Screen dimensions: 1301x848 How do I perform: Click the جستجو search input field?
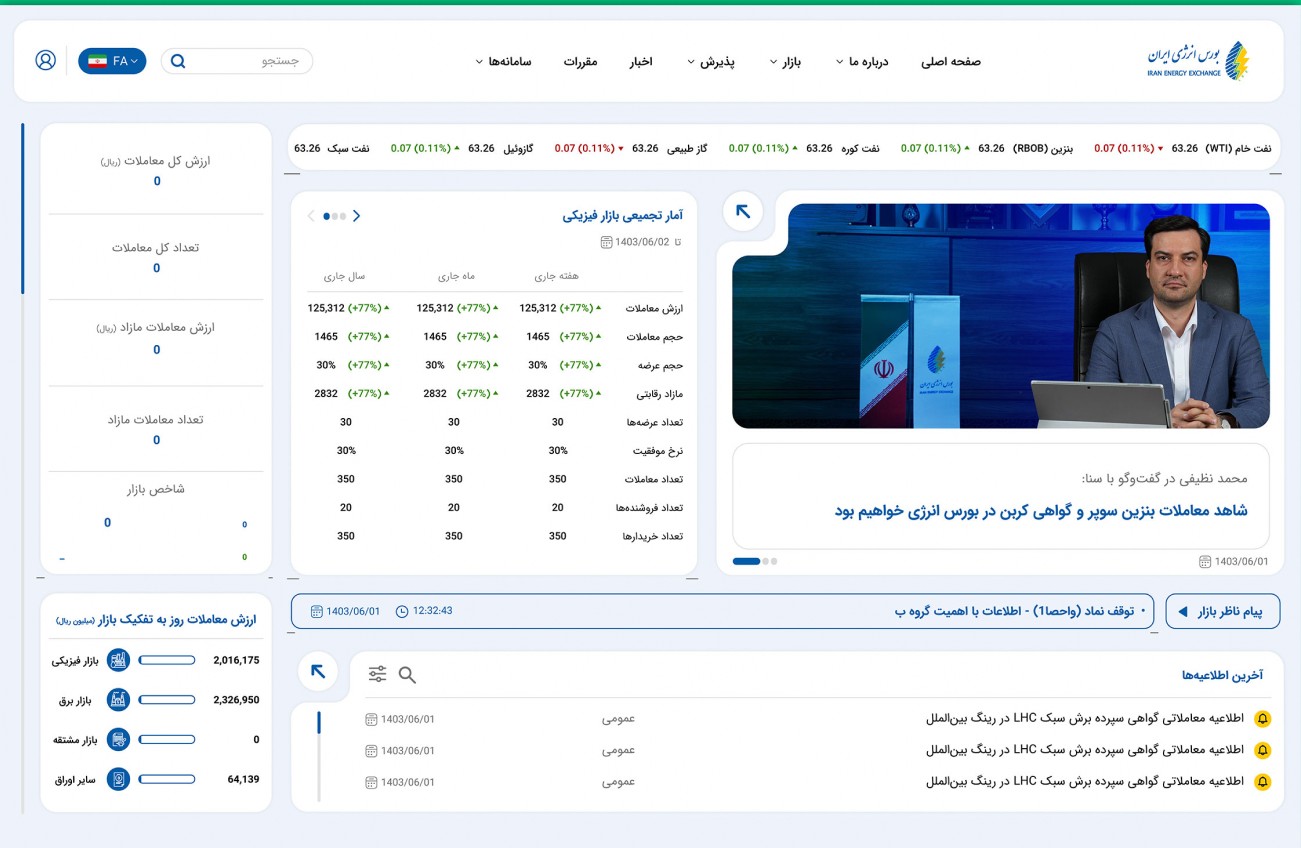[x=250, y=61]
